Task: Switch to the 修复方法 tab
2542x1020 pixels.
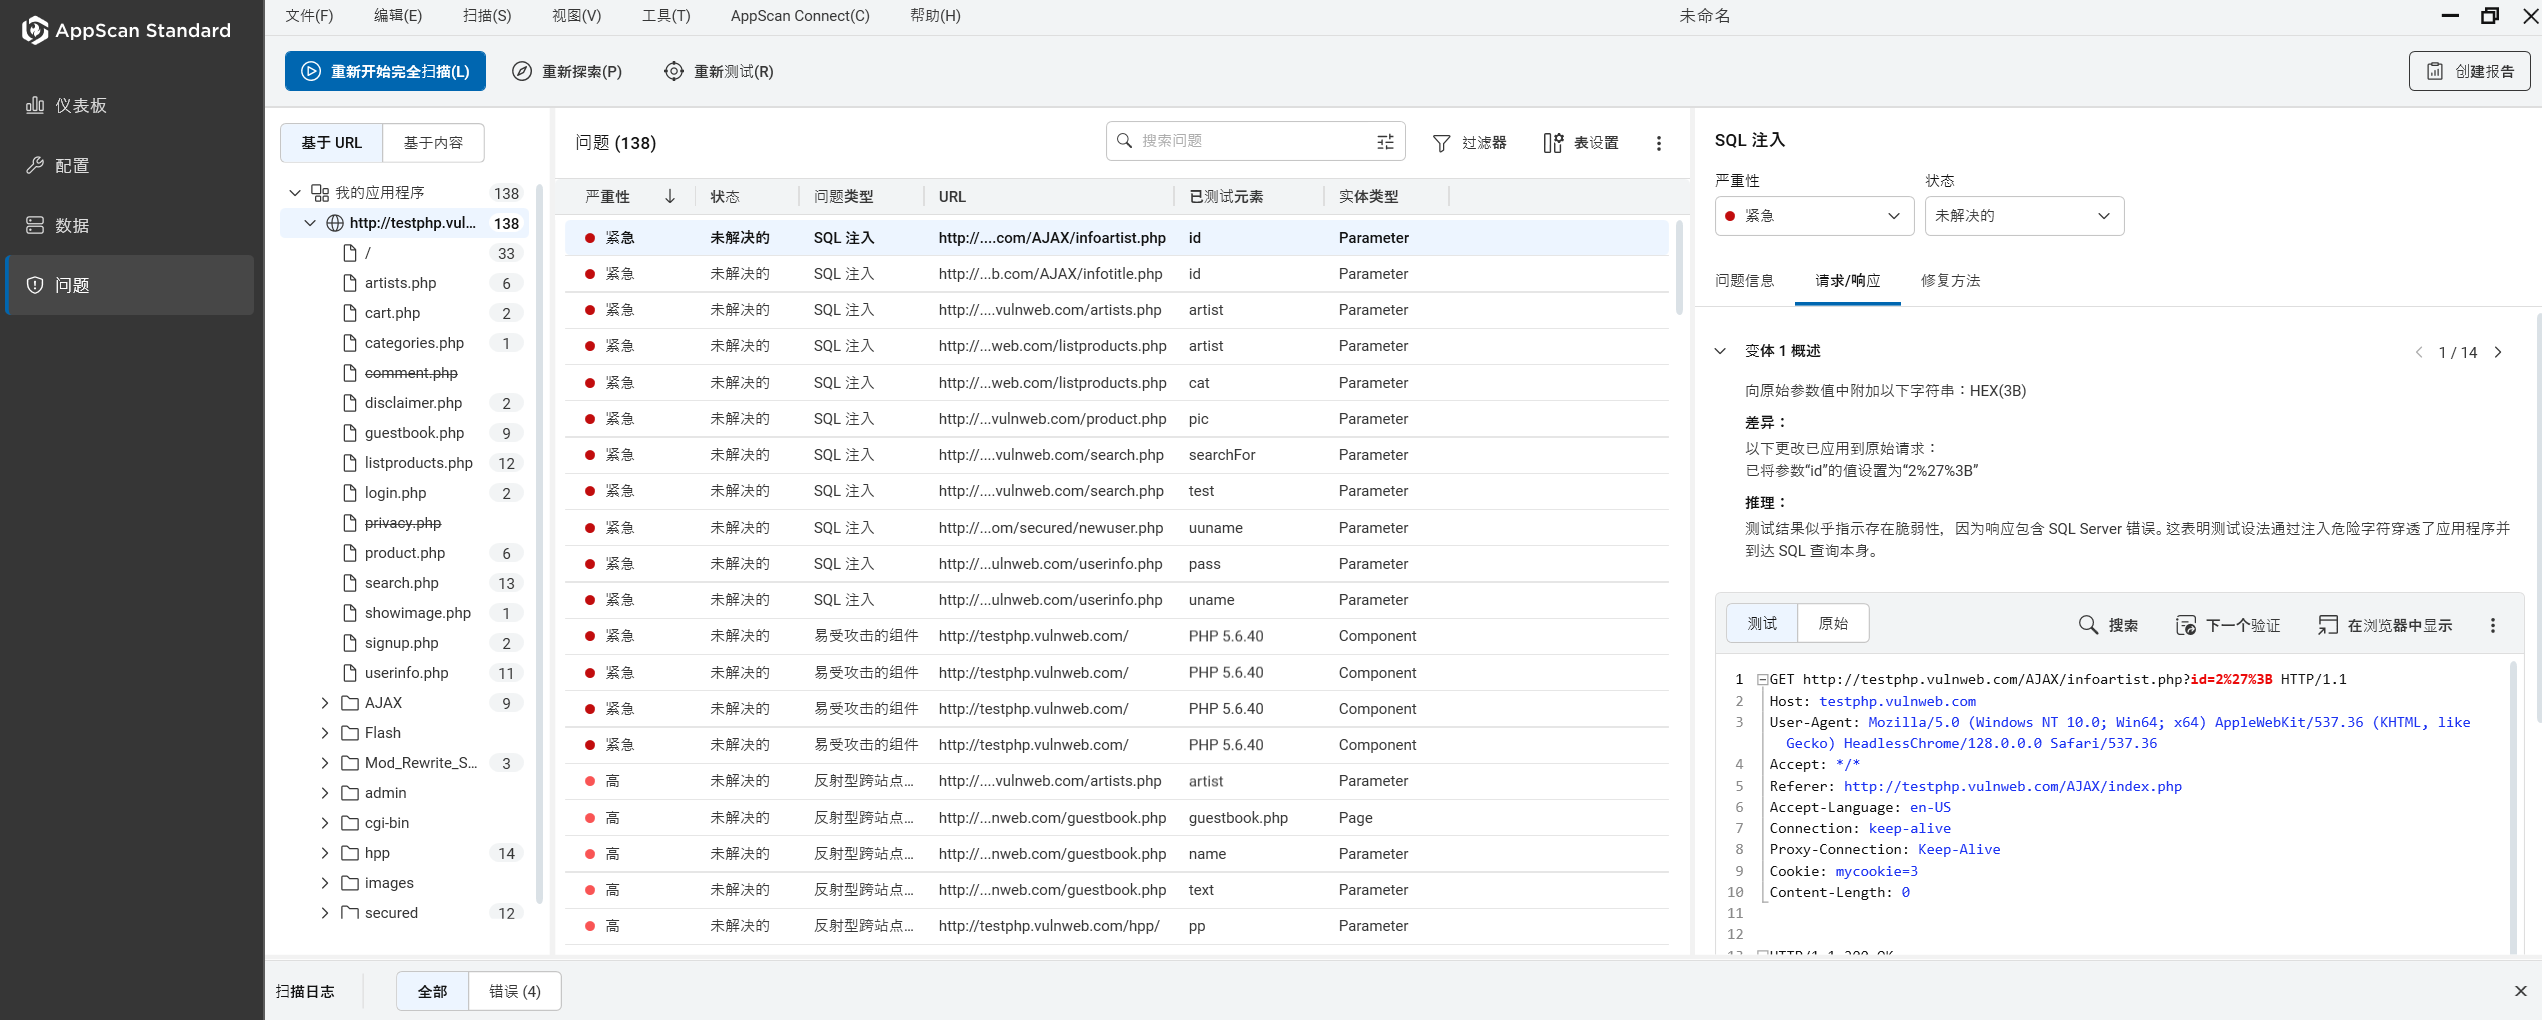Action: (1950, 281)
